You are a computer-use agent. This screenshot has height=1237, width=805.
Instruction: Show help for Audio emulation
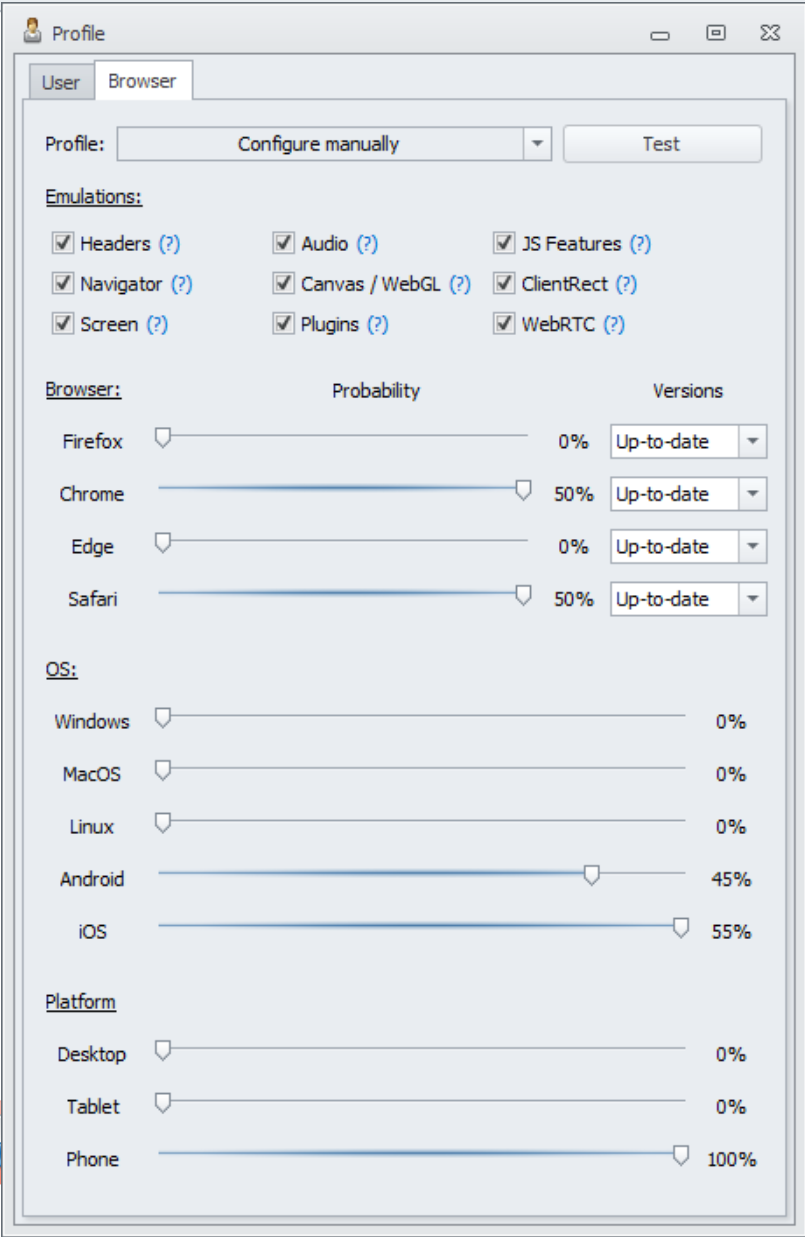point(367,244)
